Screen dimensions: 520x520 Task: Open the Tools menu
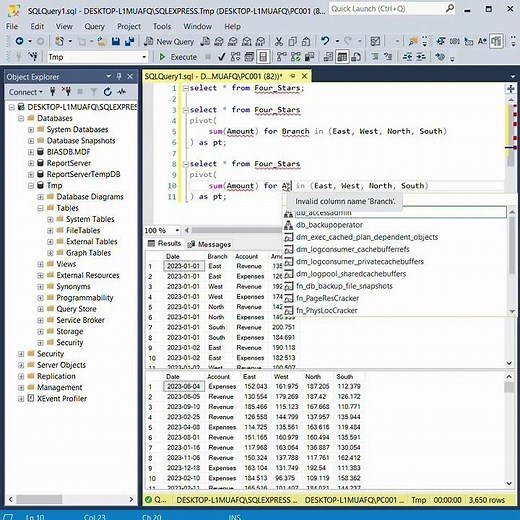(162, 26)
